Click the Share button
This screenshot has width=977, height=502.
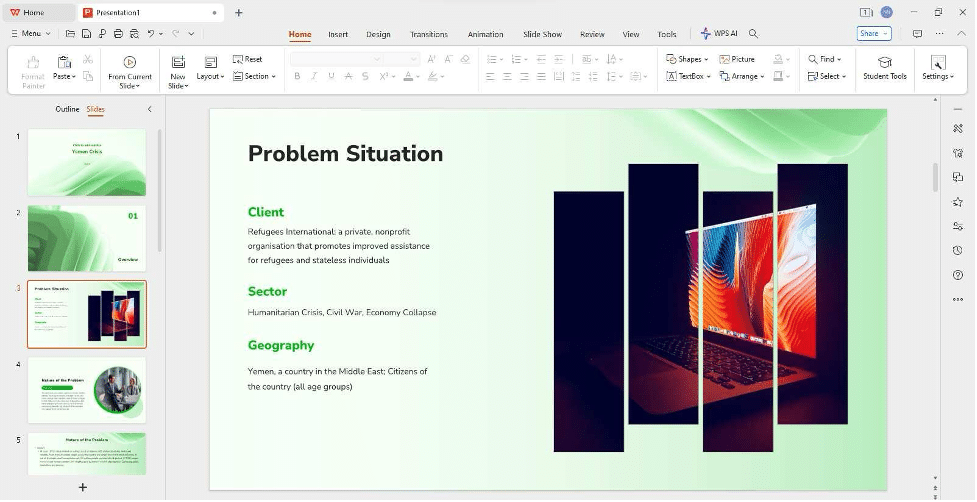(x=874, y=34)
